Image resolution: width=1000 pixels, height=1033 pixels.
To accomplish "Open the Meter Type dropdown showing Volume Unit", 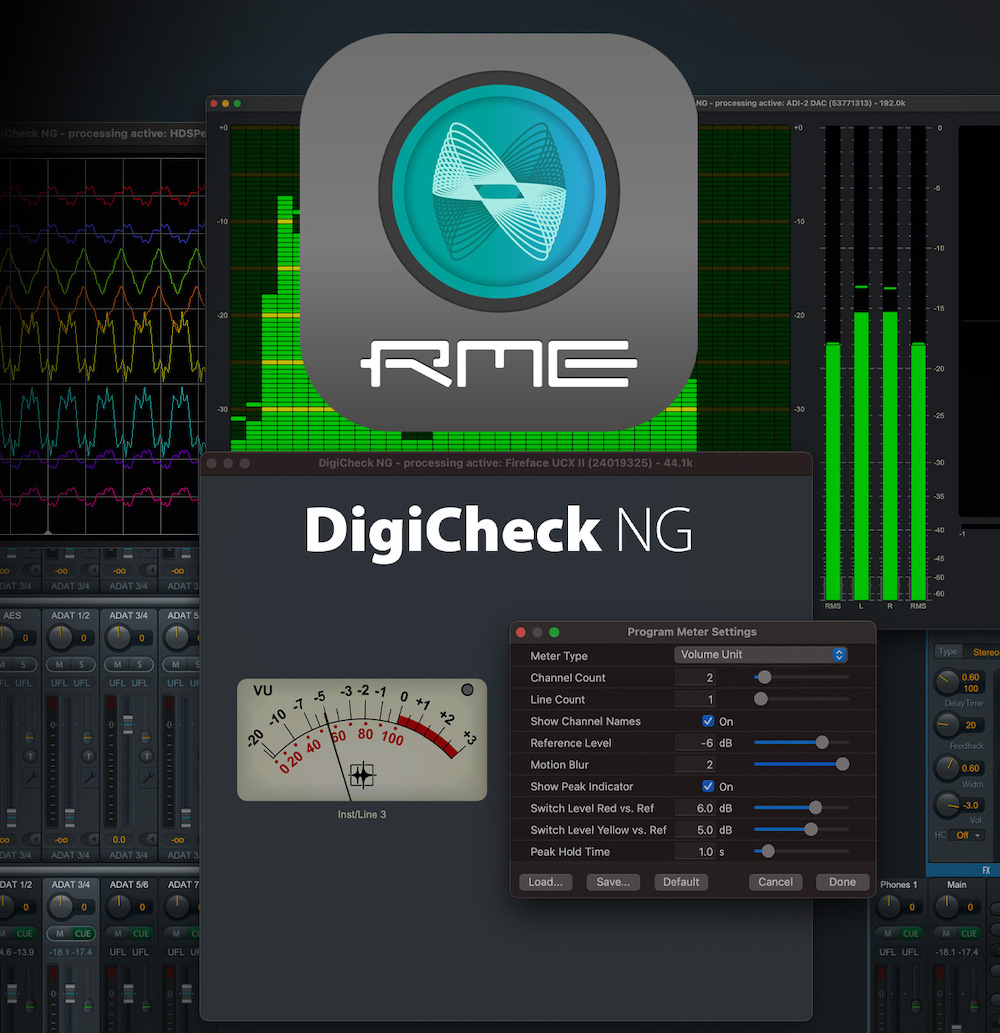I will (762, 655).
